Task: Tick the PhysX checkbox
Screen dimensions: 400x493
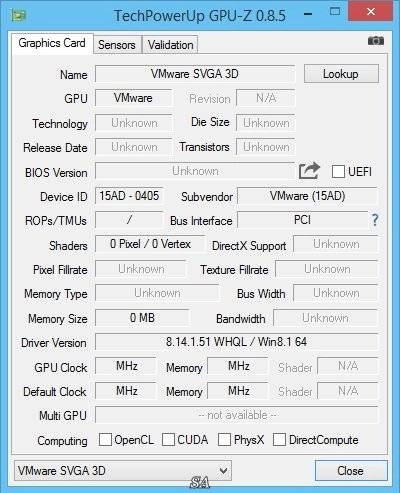Action: [224, 439]
